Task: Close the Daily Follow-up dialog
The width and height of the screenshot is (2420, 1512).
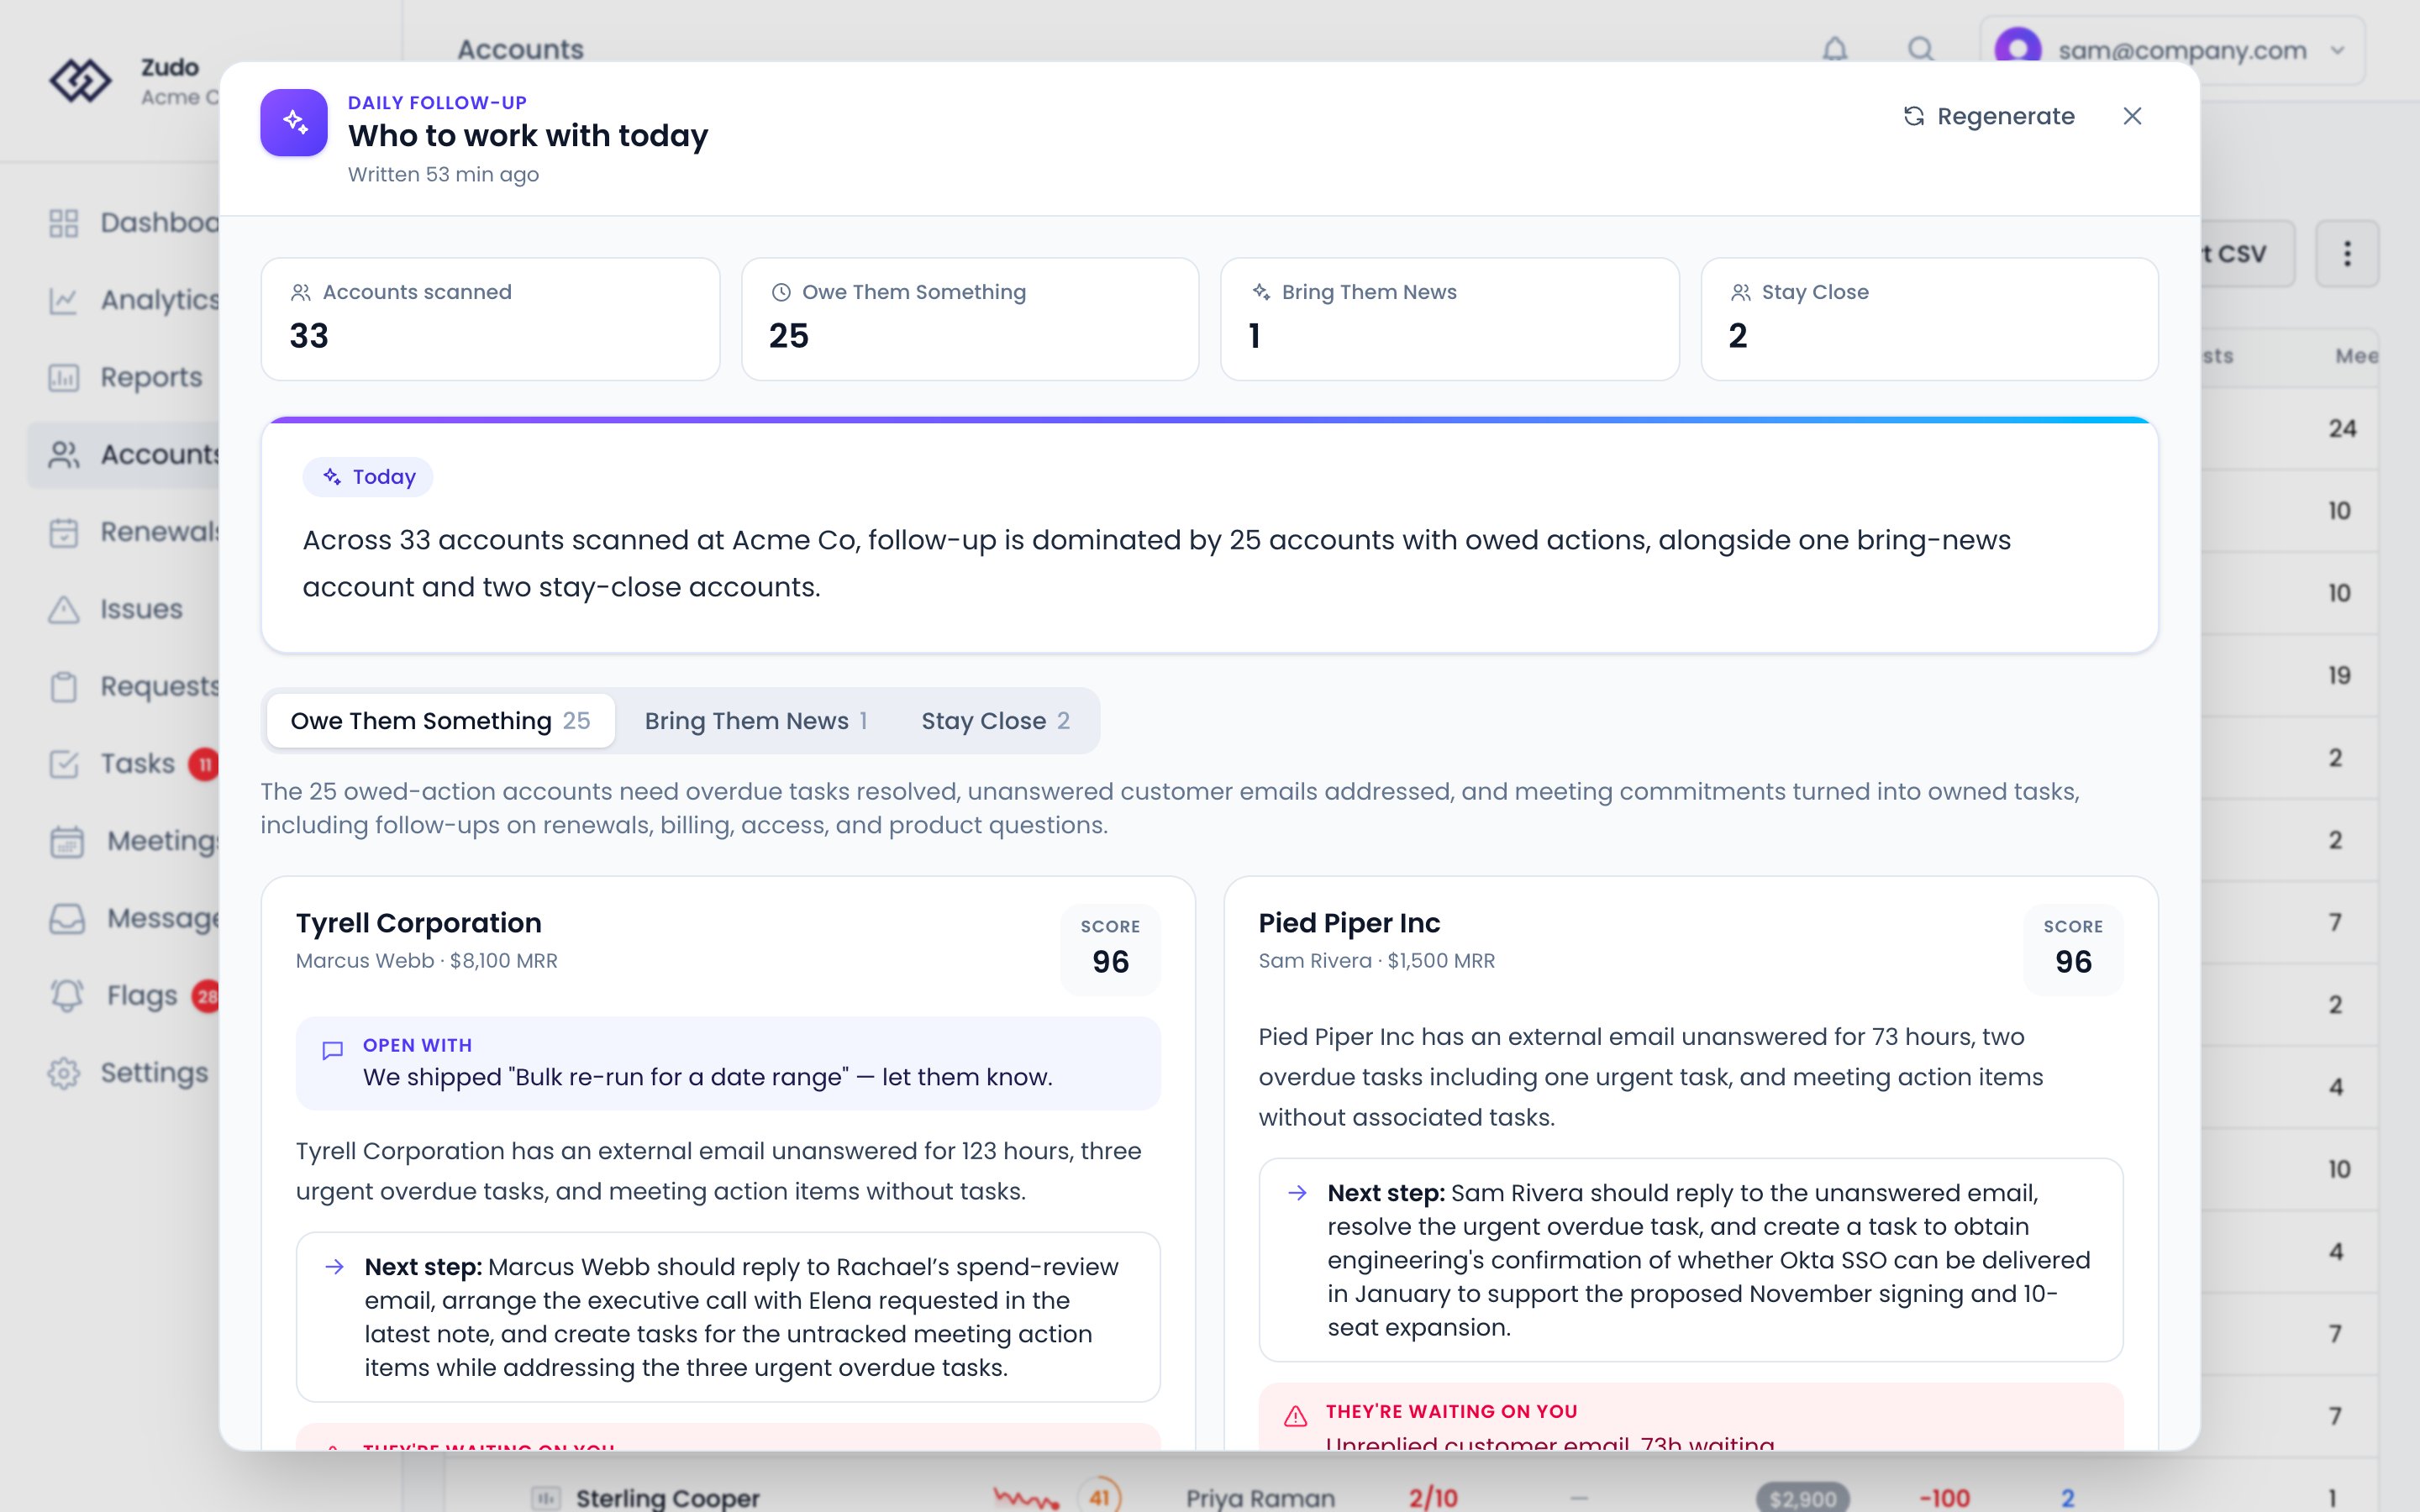Action: (2132, 117)
